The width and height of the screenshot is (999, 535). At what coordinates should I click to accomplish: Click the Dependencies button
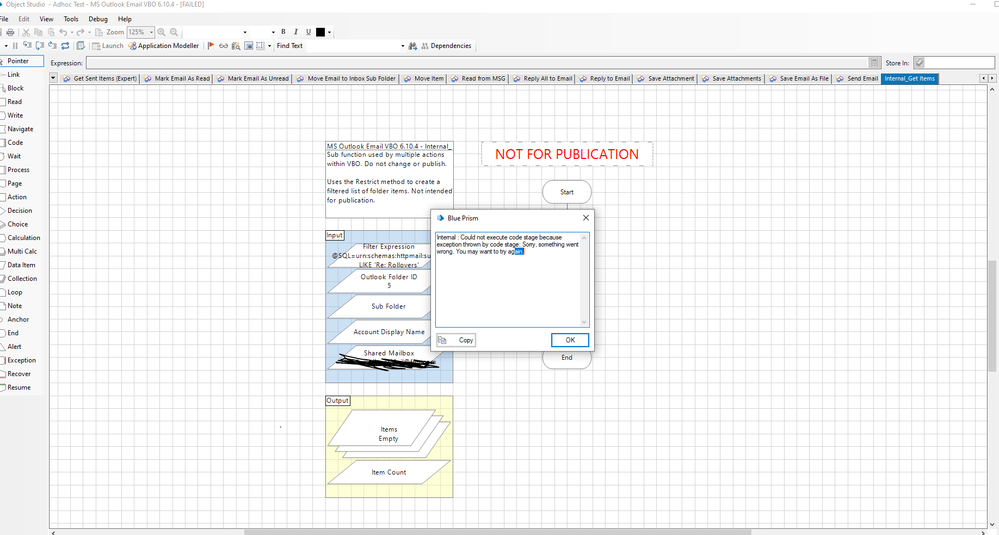click(446, 46)
